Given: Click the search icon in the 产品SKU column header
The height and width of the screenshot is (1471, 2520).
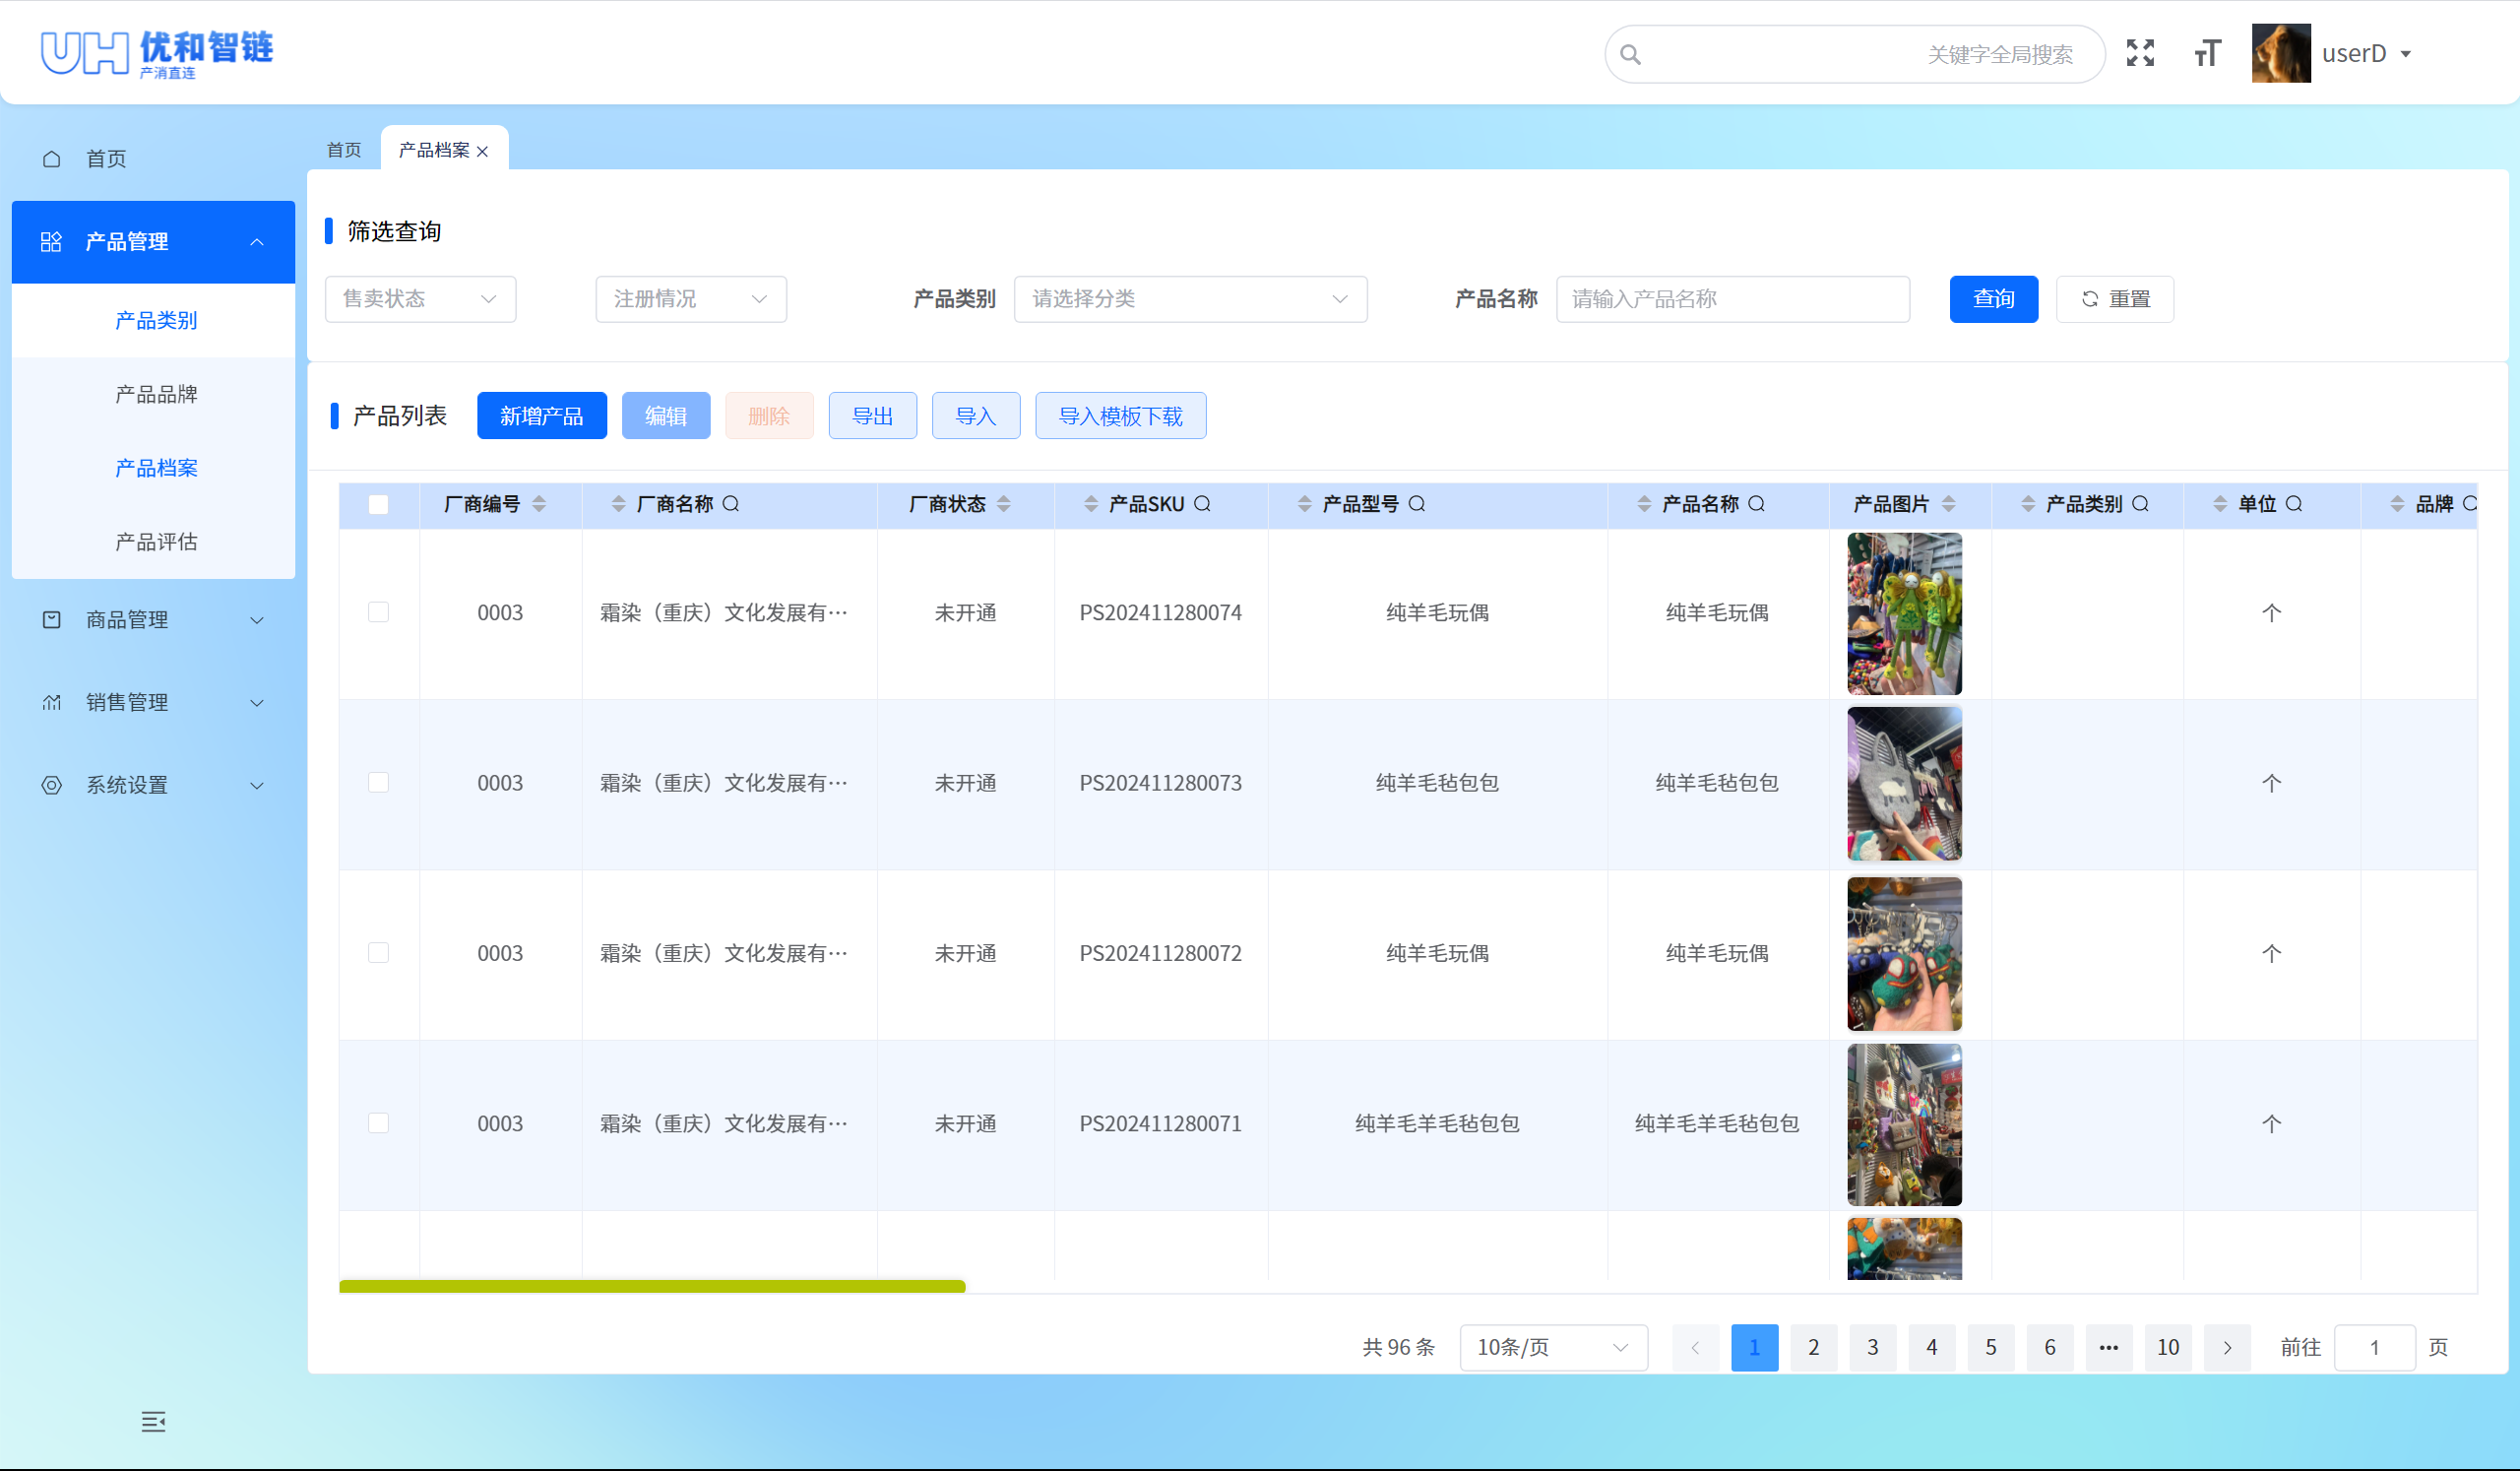Looking at the screenshot, I should 1203,504.
